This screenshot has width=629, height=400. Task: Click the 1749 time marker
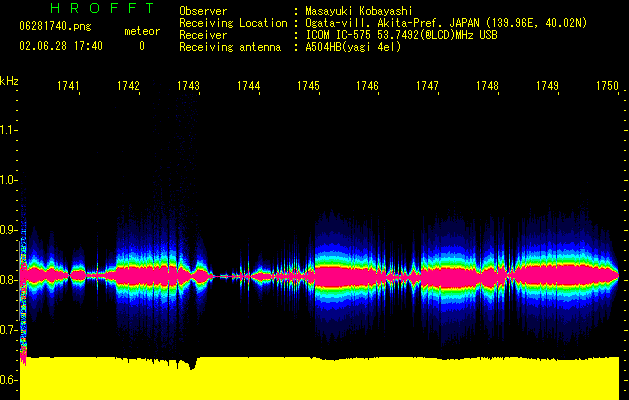[548, 86]
